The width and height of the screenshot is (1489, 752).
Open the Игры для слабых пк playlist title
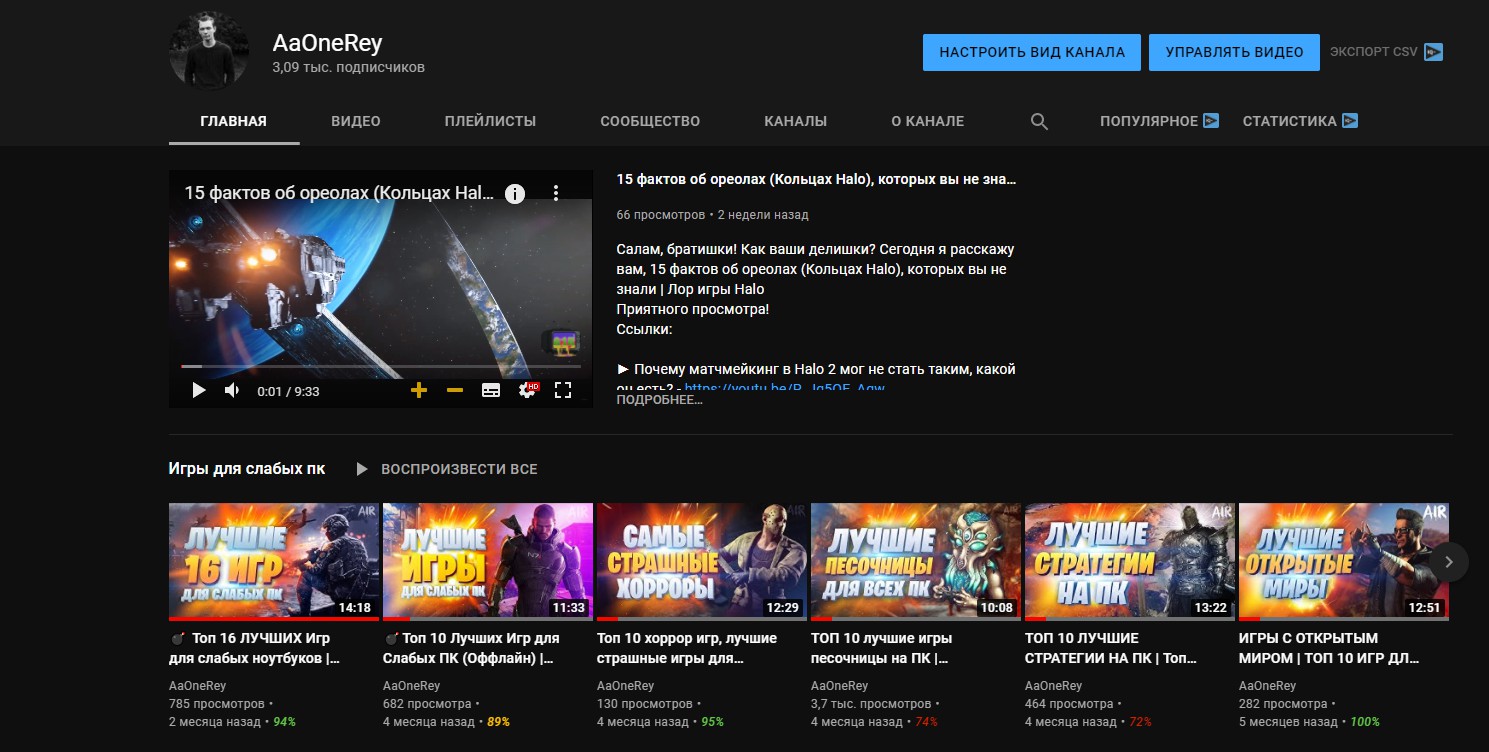247,469
